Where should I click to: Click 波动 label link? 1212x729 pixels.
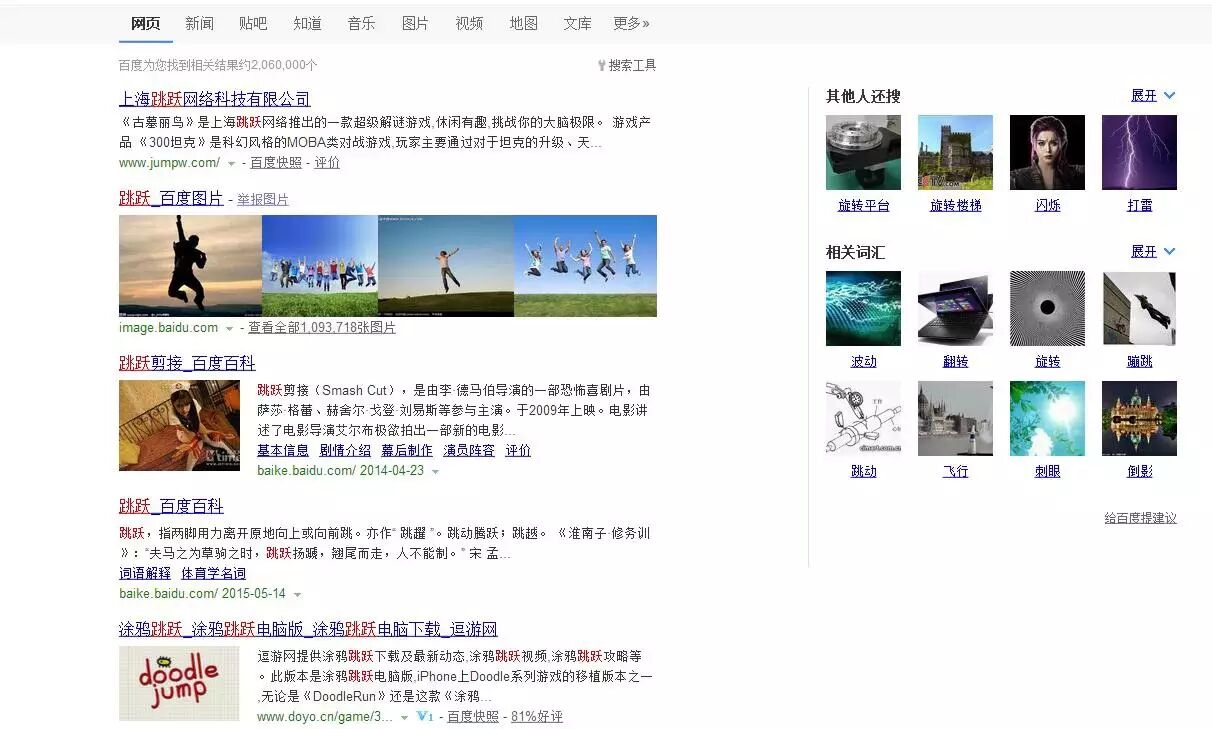[863, 361]
